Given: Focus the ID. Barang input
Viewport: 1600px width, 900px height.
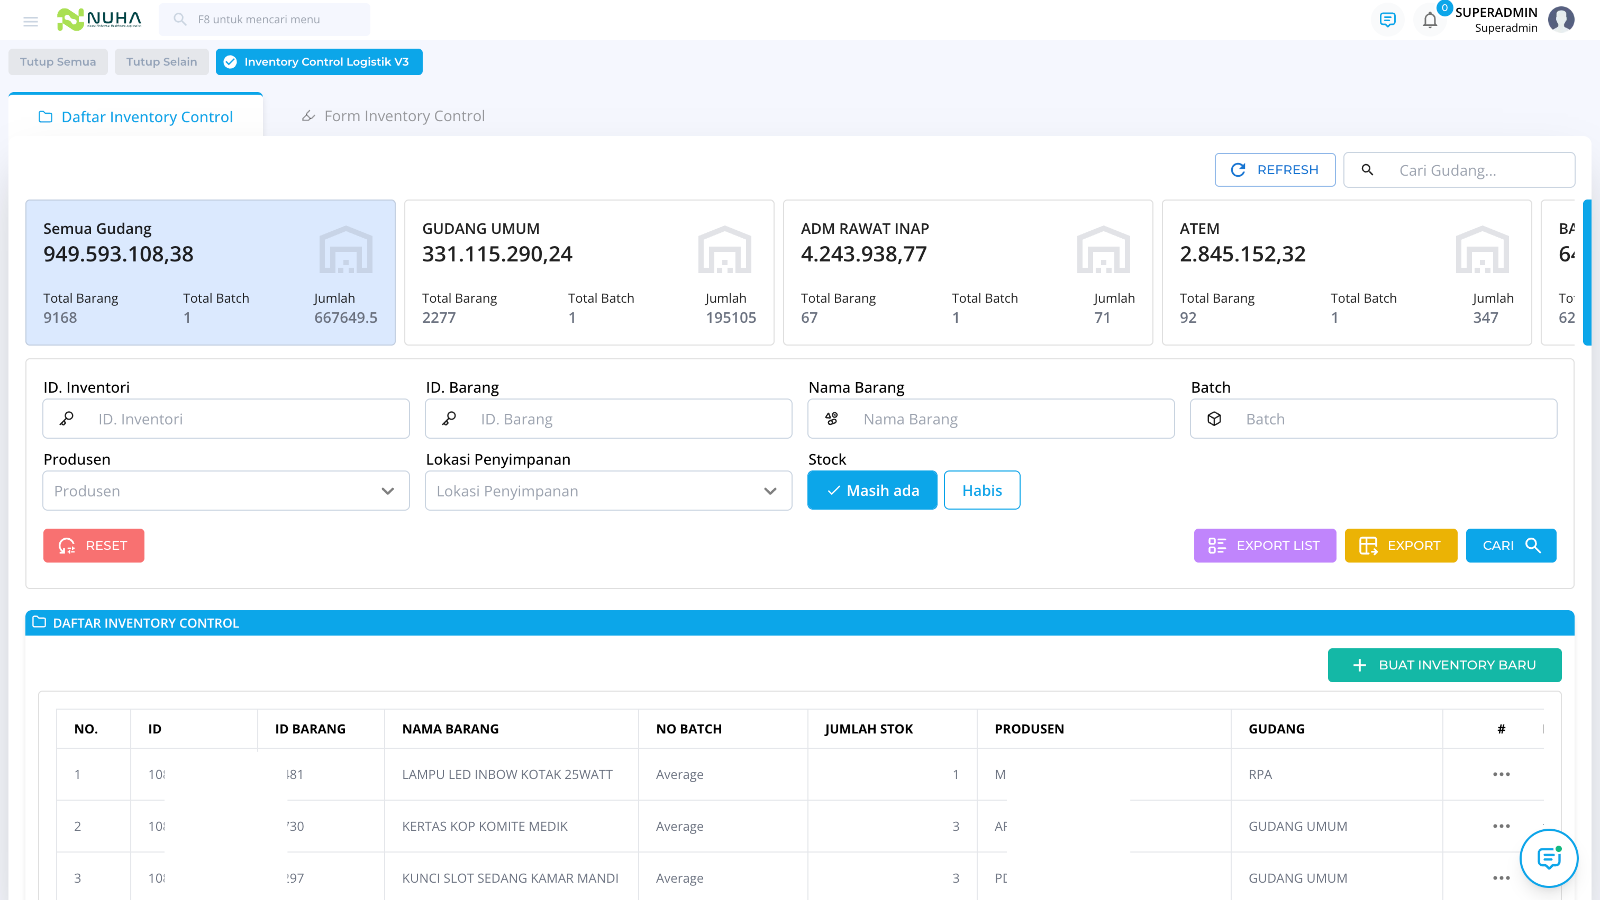Looking at the screenshot, I should coord(608,419).
